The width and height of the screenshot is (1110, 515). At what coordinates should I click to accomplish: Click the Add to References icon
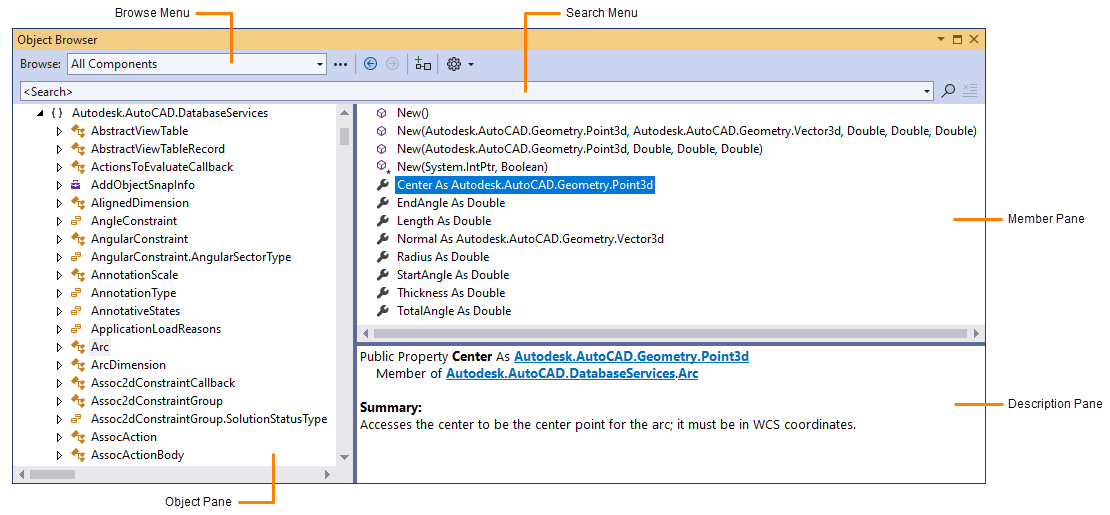[x=423, y=64]
